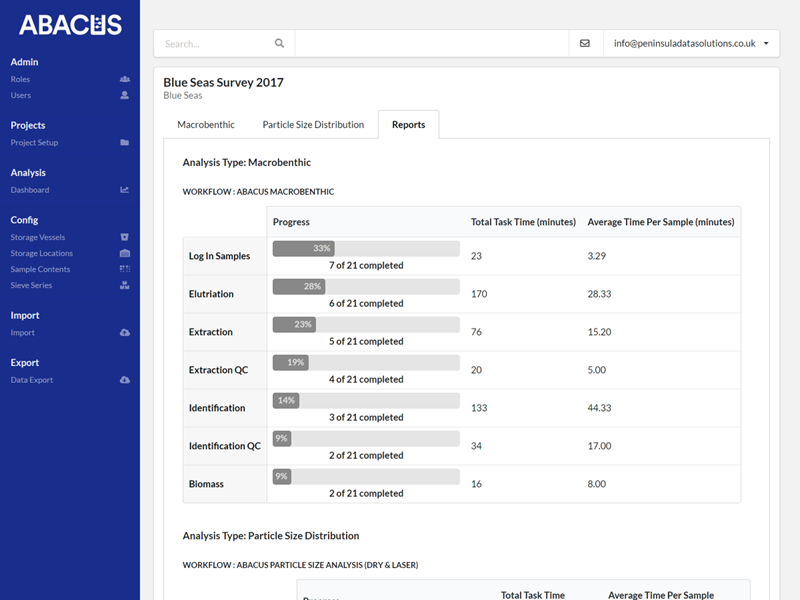
Task: Switch to the Macrobenthic tab
Action: 206,124
